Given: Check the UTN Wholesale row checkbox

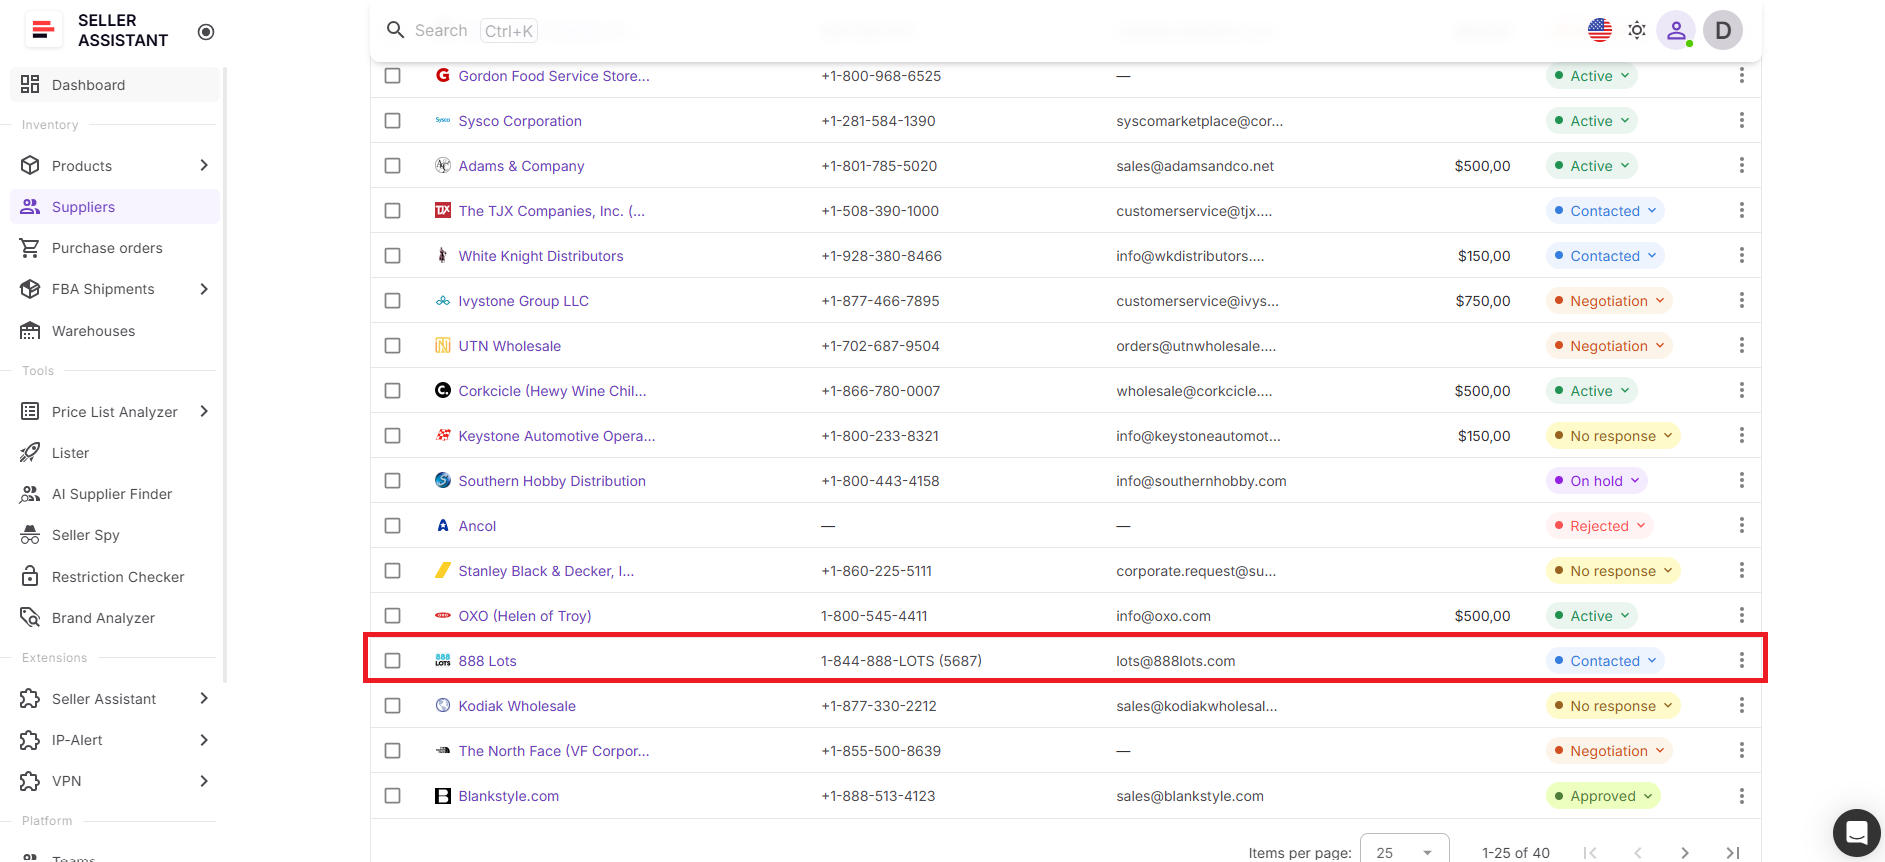Looking at the screenshot, I should (x=393, y=346).
